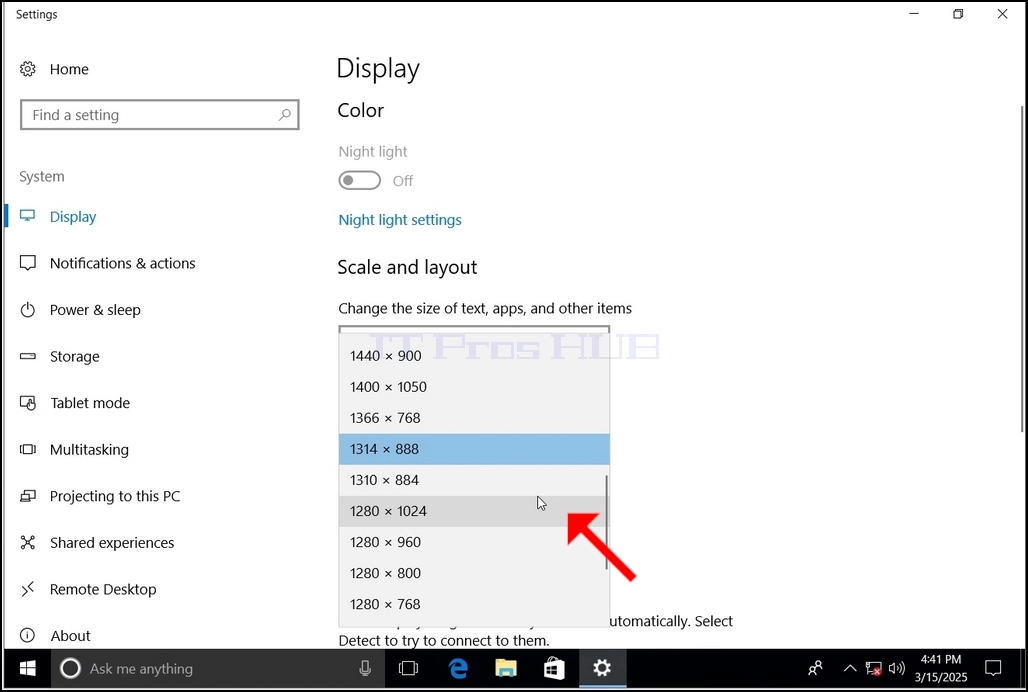Screen dimensions: 1028x692
Task: Click the volume speaker tray icon
Action: [897, 668]
